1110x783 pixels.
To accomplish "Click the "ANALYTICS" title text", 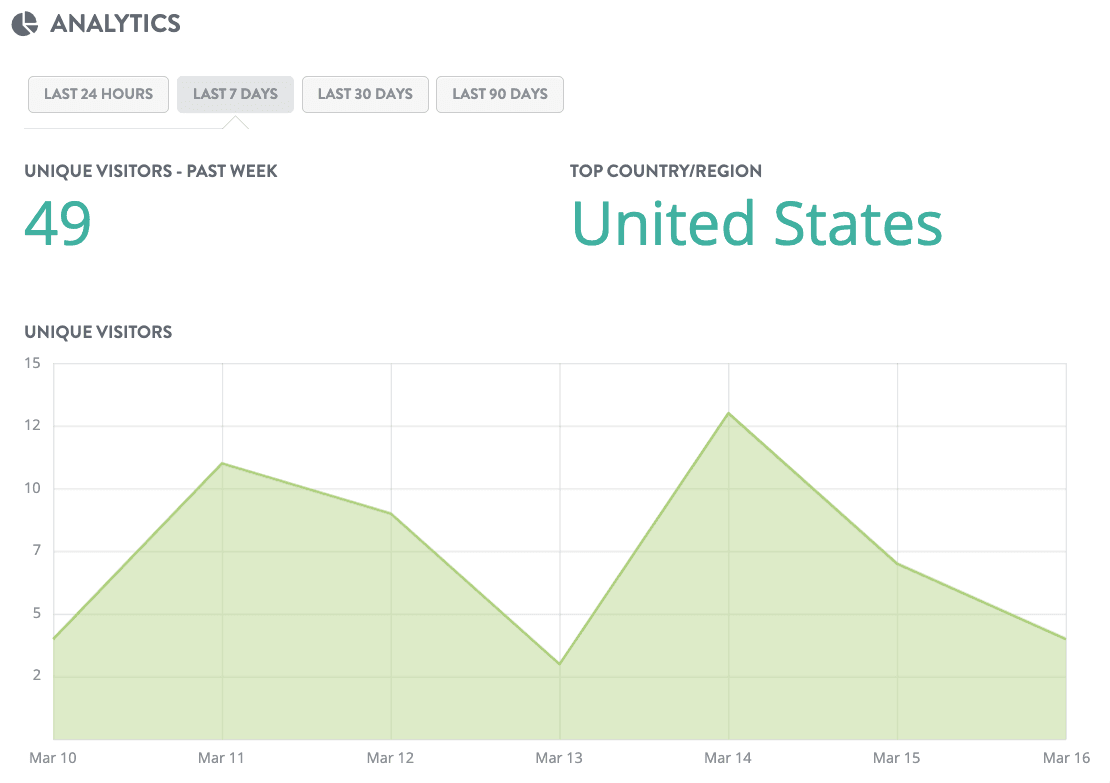I will [117, 22].
